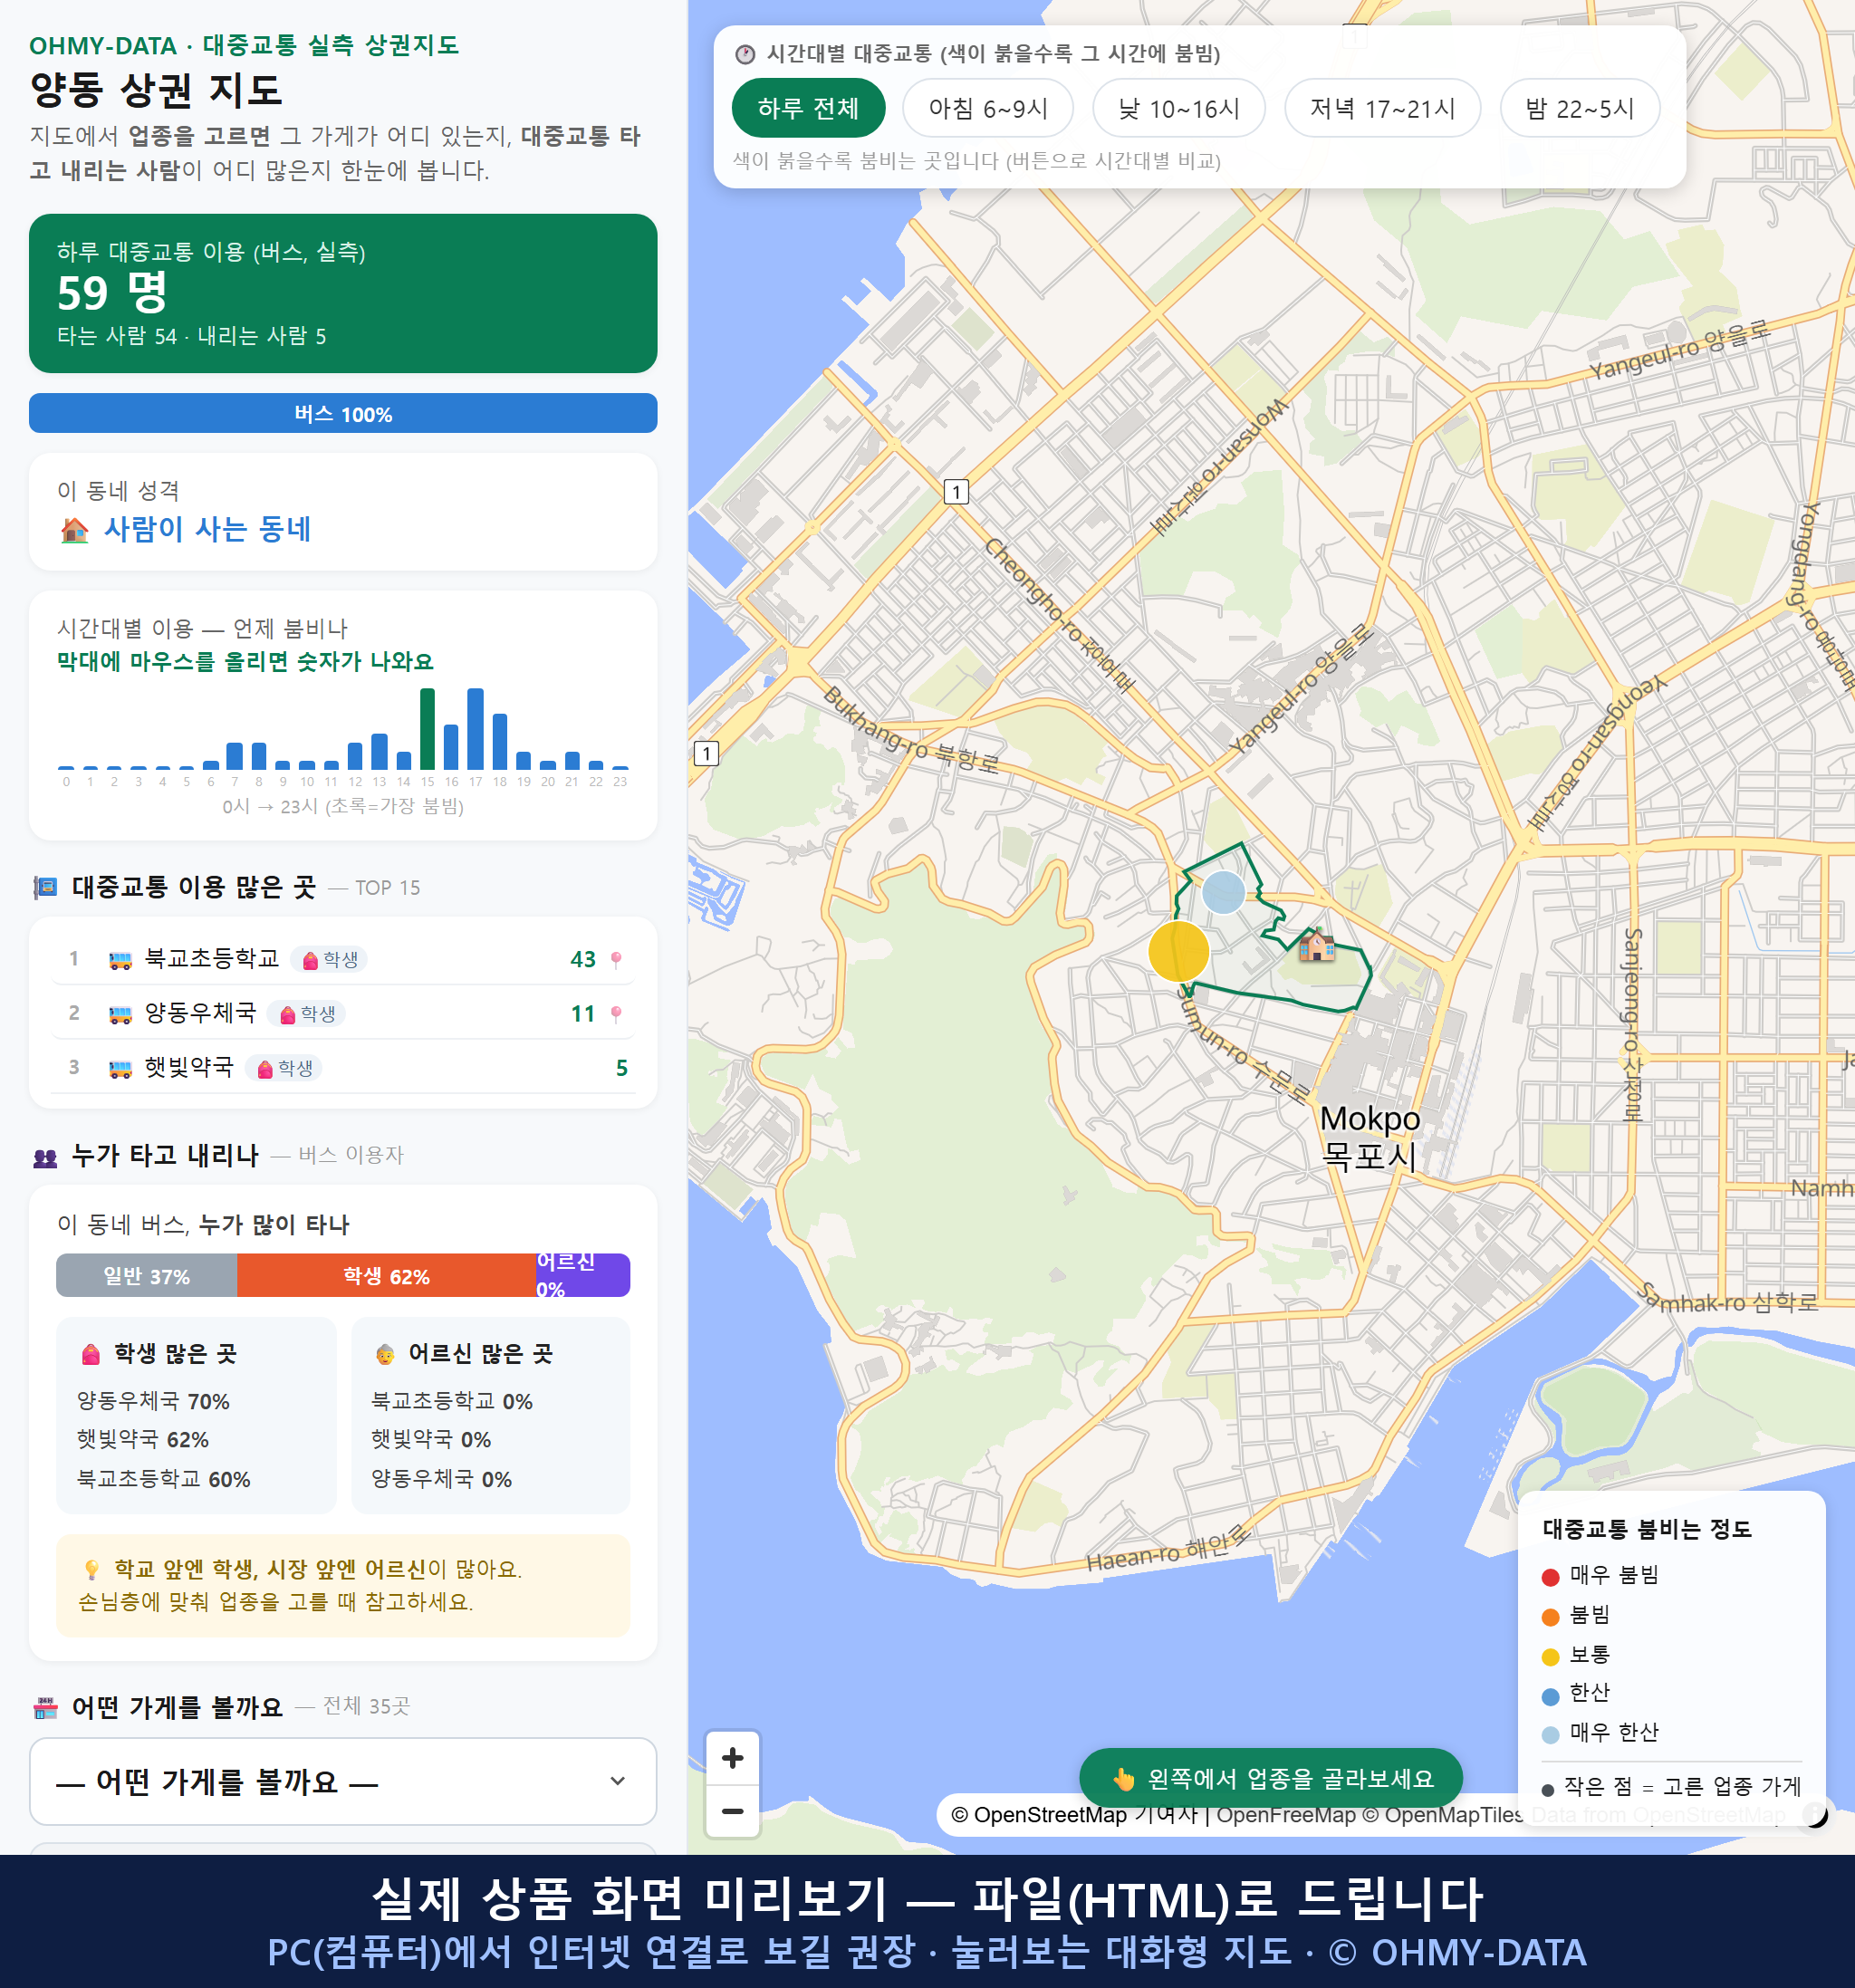Click the purple 어르신 0% segment
The width and height of the screenshot is (1855, 1988).
[x=583, y=1276]
